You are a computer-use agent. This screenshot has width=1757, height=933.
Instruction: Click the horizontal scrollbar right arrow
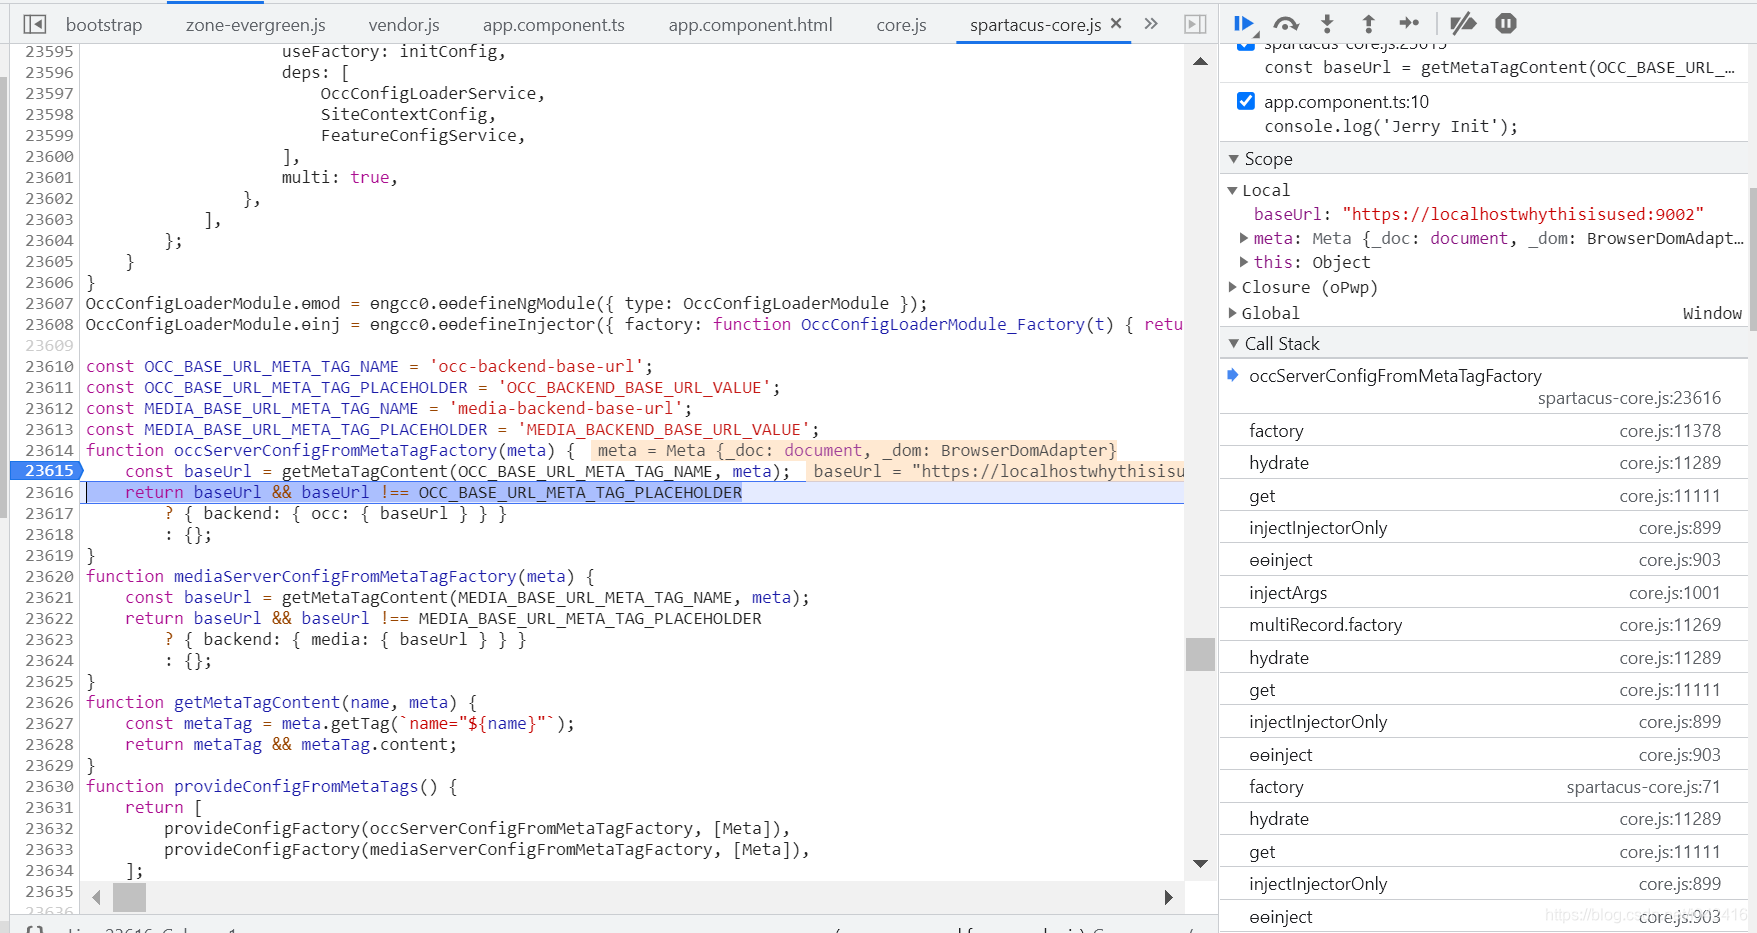[1168, 897]
